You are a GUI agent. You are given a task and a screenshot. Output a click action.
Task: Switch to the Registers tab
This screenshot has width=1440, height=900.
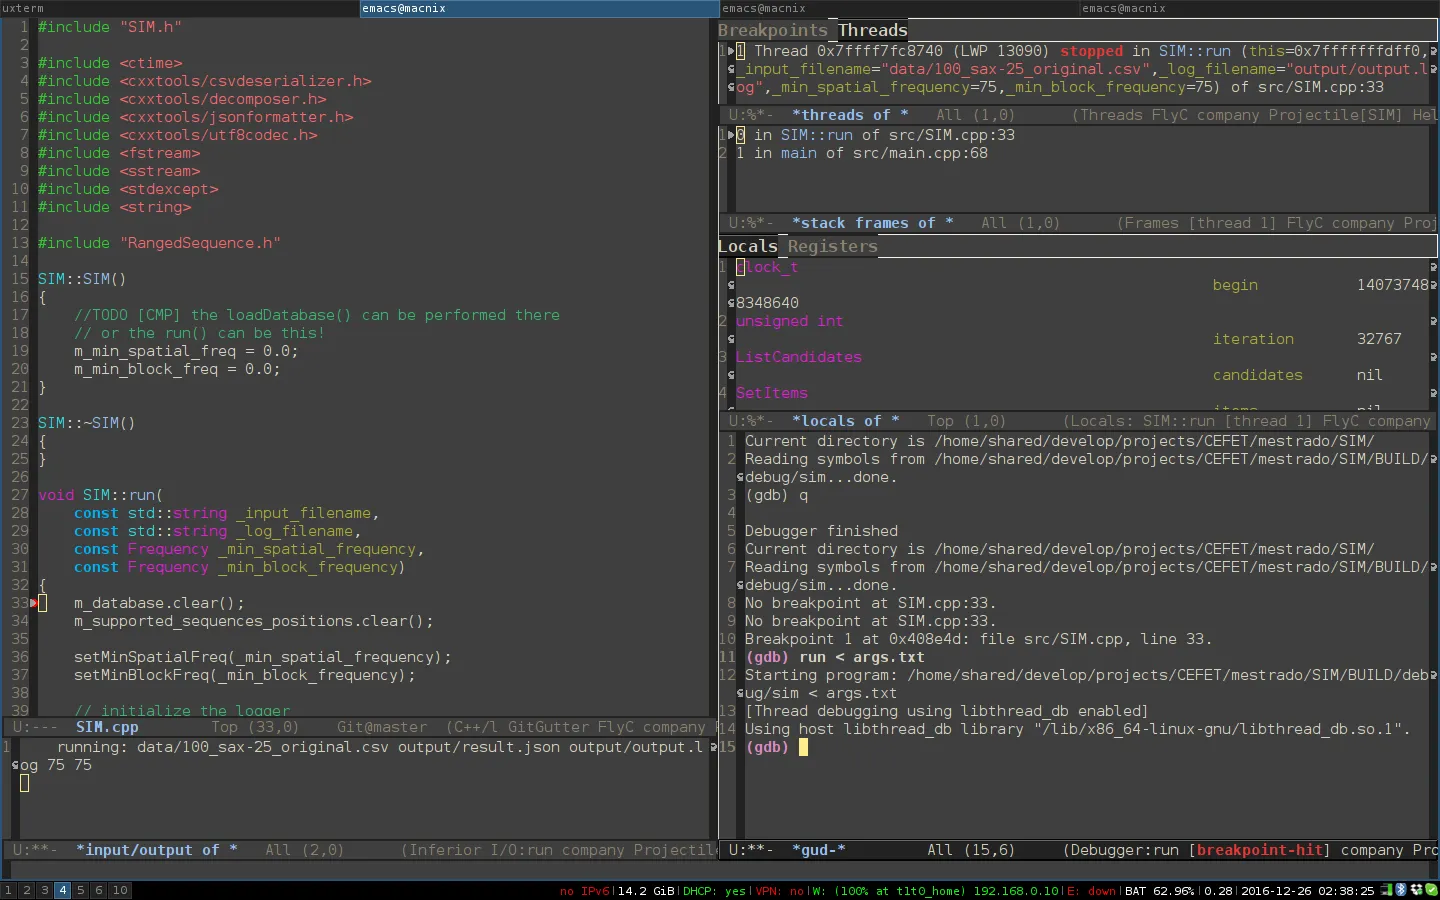click(832, 247)
